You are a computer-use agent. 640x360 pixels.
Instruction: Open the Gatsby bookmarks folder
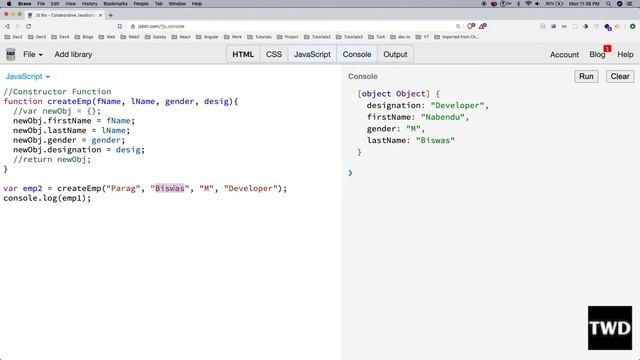[157, 37]
